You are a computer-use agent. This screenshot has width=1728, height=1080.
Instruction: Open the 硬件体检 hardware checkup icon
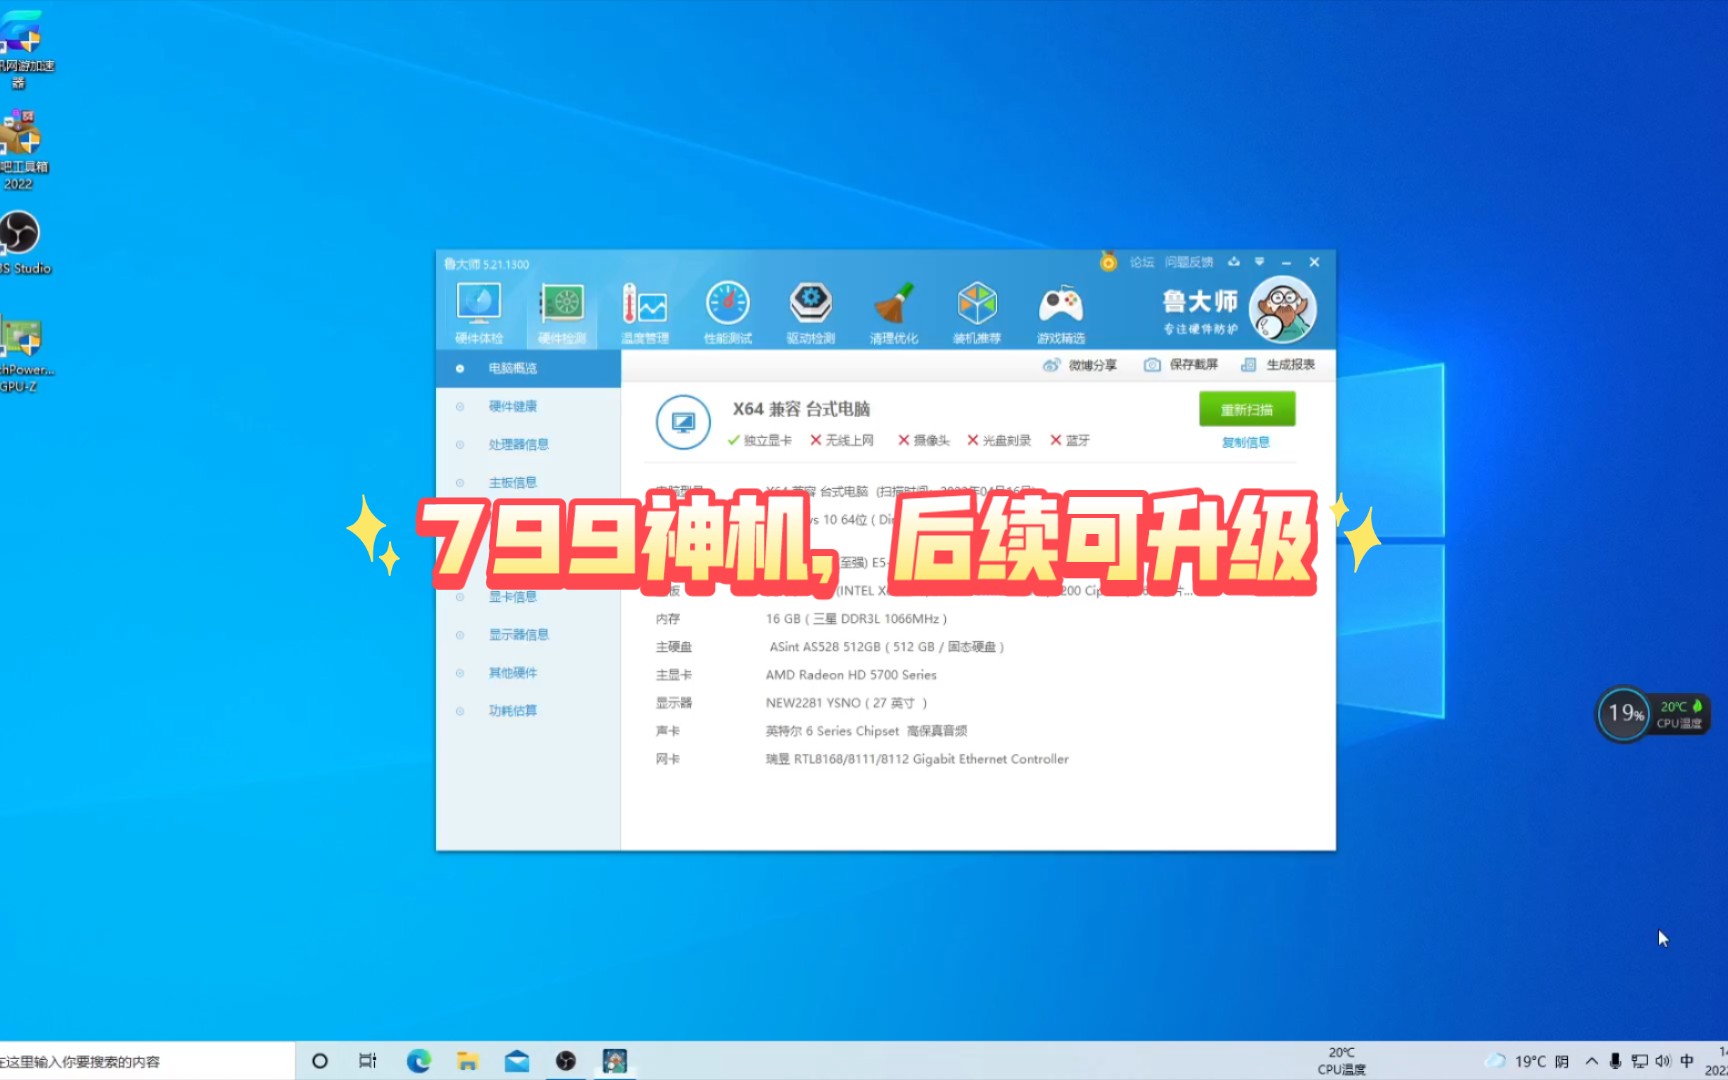point(479,313)
